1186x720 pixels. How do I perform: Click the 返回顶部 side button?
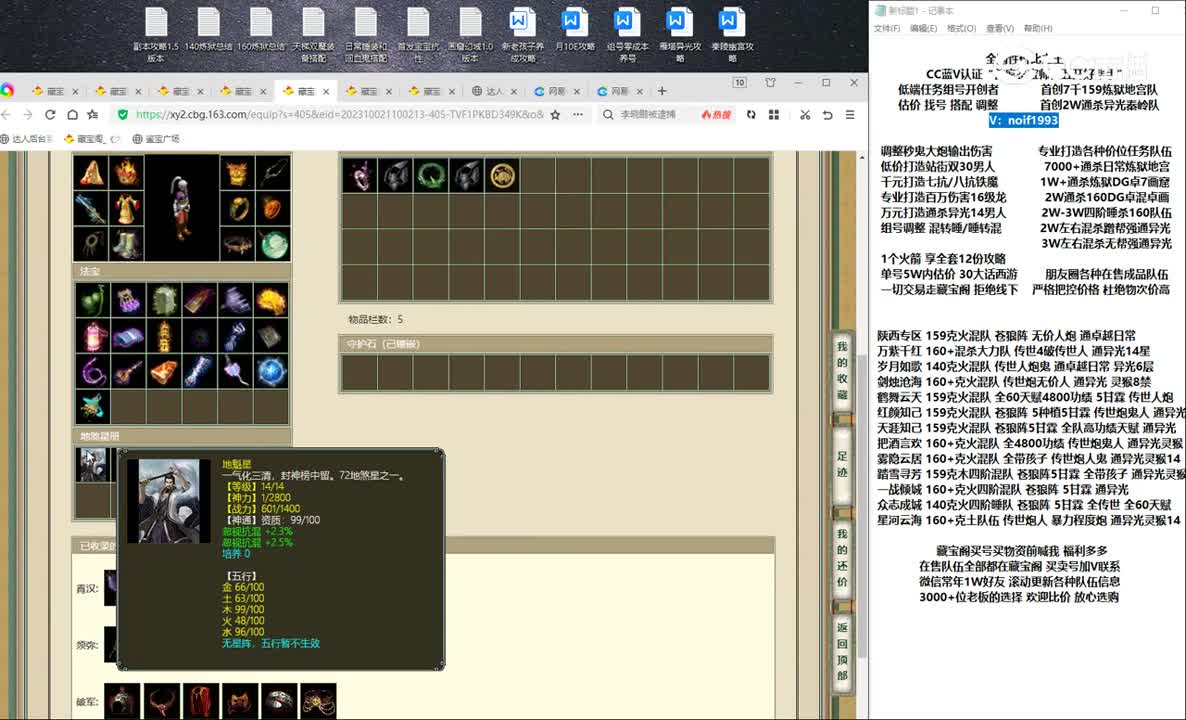point(842,651)
